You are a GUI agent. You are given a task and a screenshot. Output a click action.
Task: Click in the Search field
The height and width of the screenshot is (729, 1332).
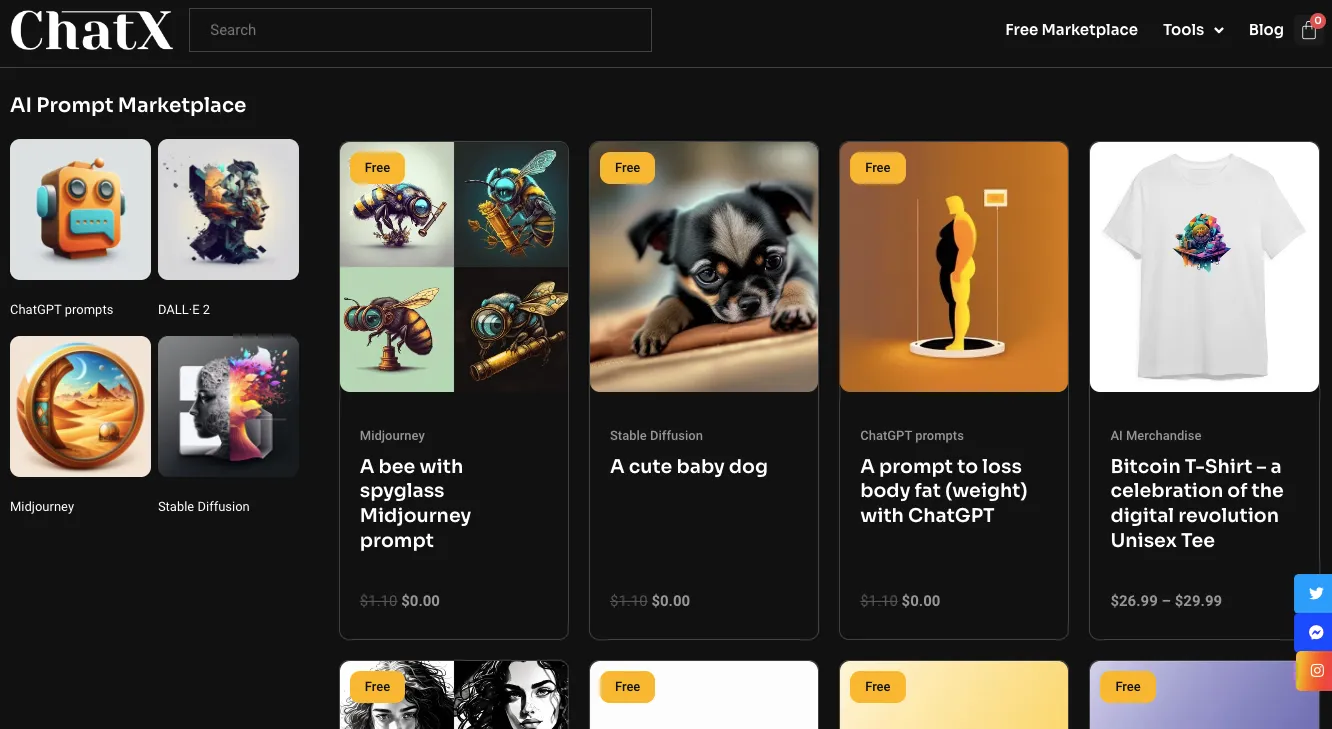(x=420, y=30)
